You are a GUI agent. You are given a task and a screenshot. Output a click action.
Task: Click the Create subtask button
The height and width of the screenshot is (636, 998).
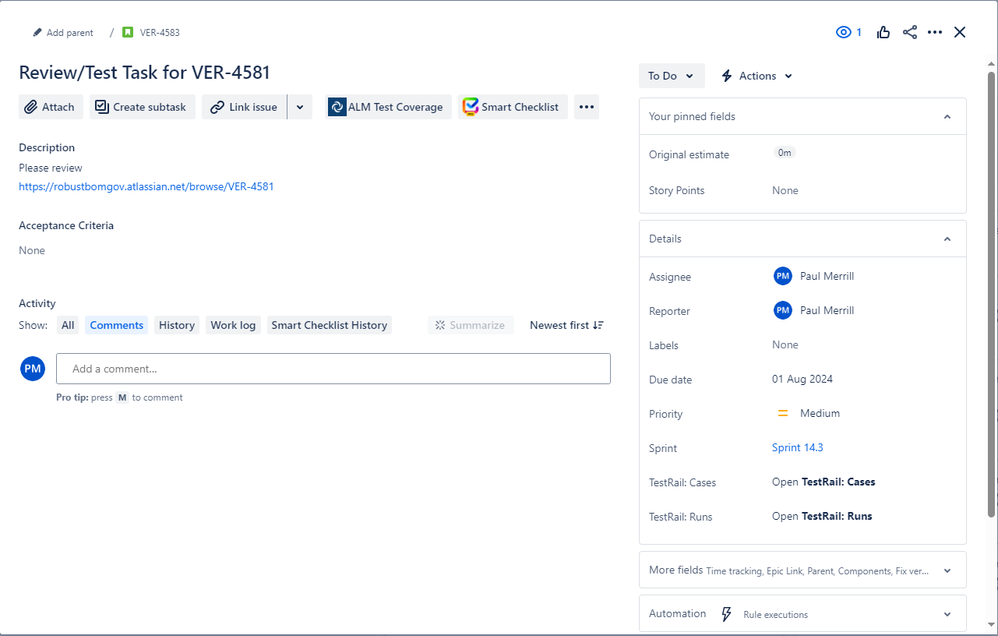[x=143, y=107]
